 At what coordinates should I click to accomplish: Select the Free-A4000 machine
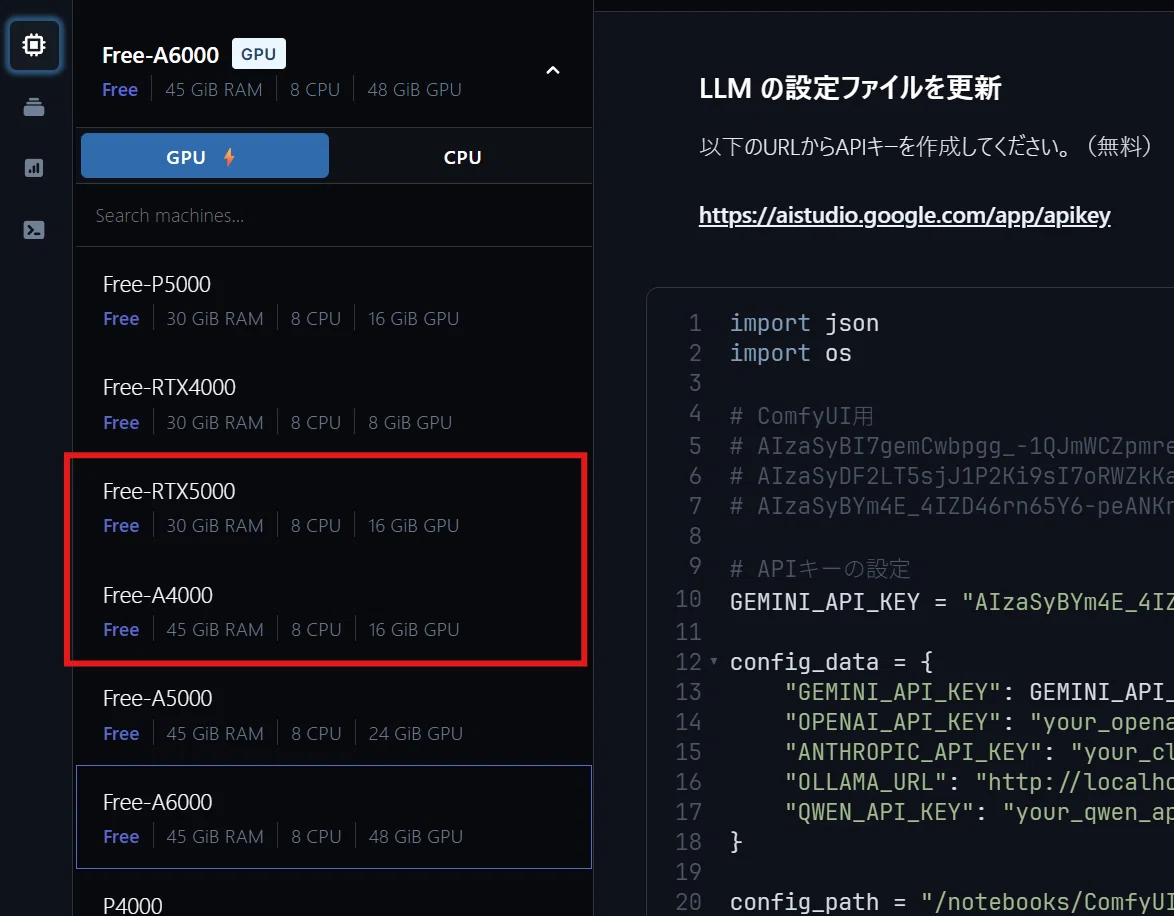[333, 611]
